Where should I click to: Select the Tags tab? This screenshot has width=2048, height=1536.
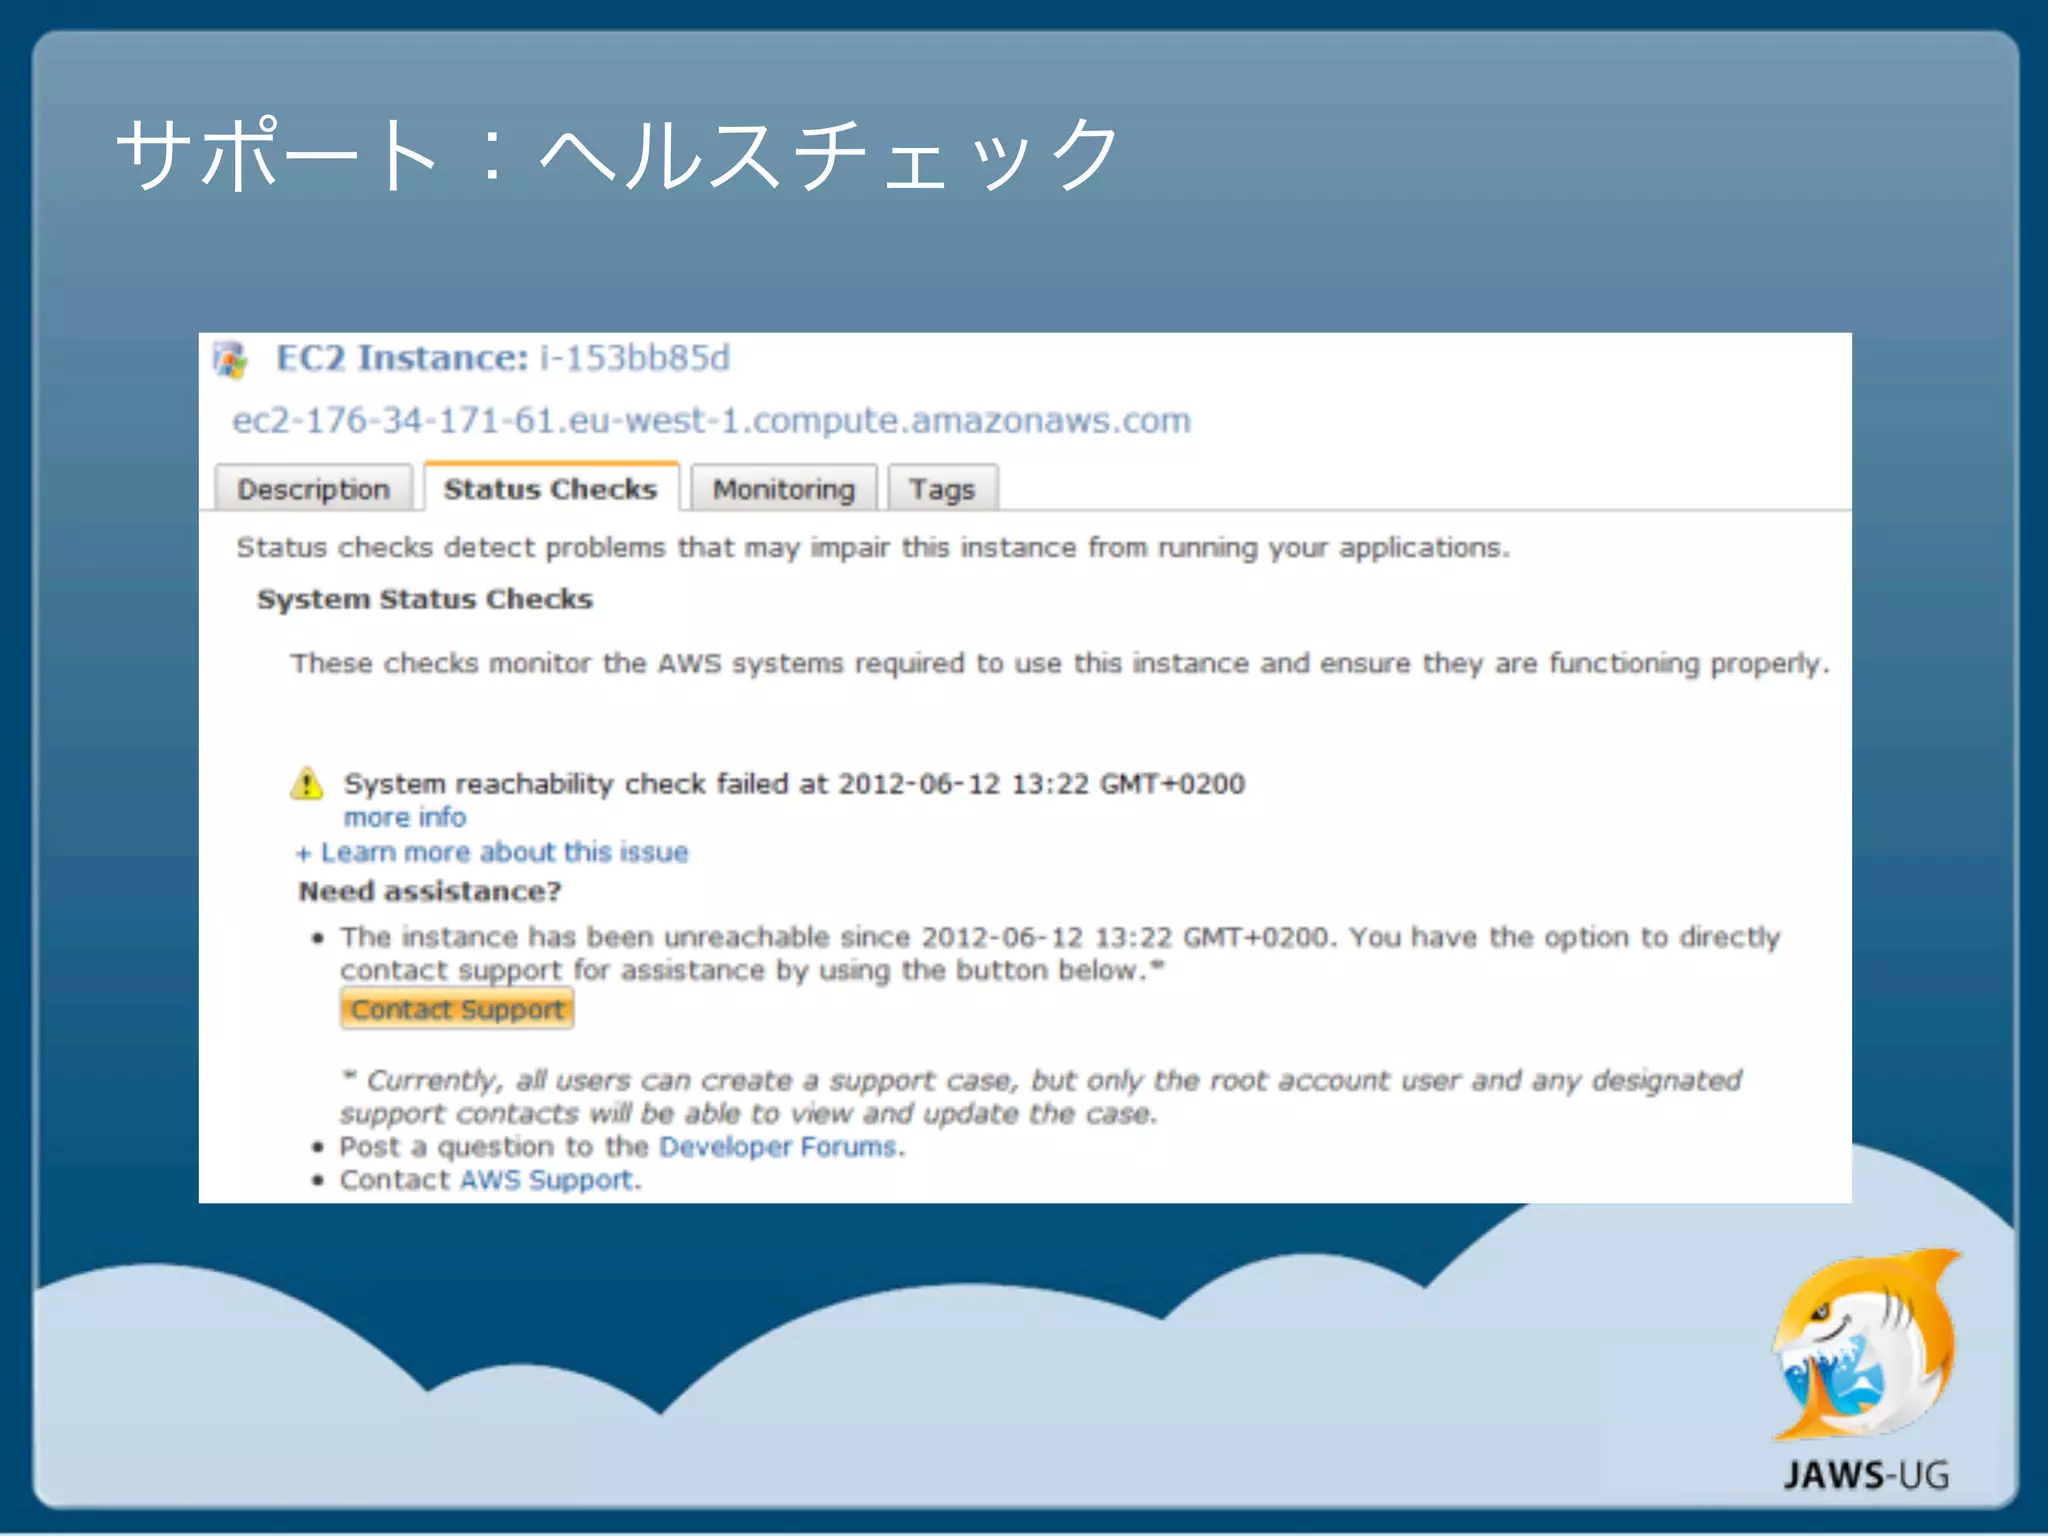pyautogui.click(x=941, y=489)
